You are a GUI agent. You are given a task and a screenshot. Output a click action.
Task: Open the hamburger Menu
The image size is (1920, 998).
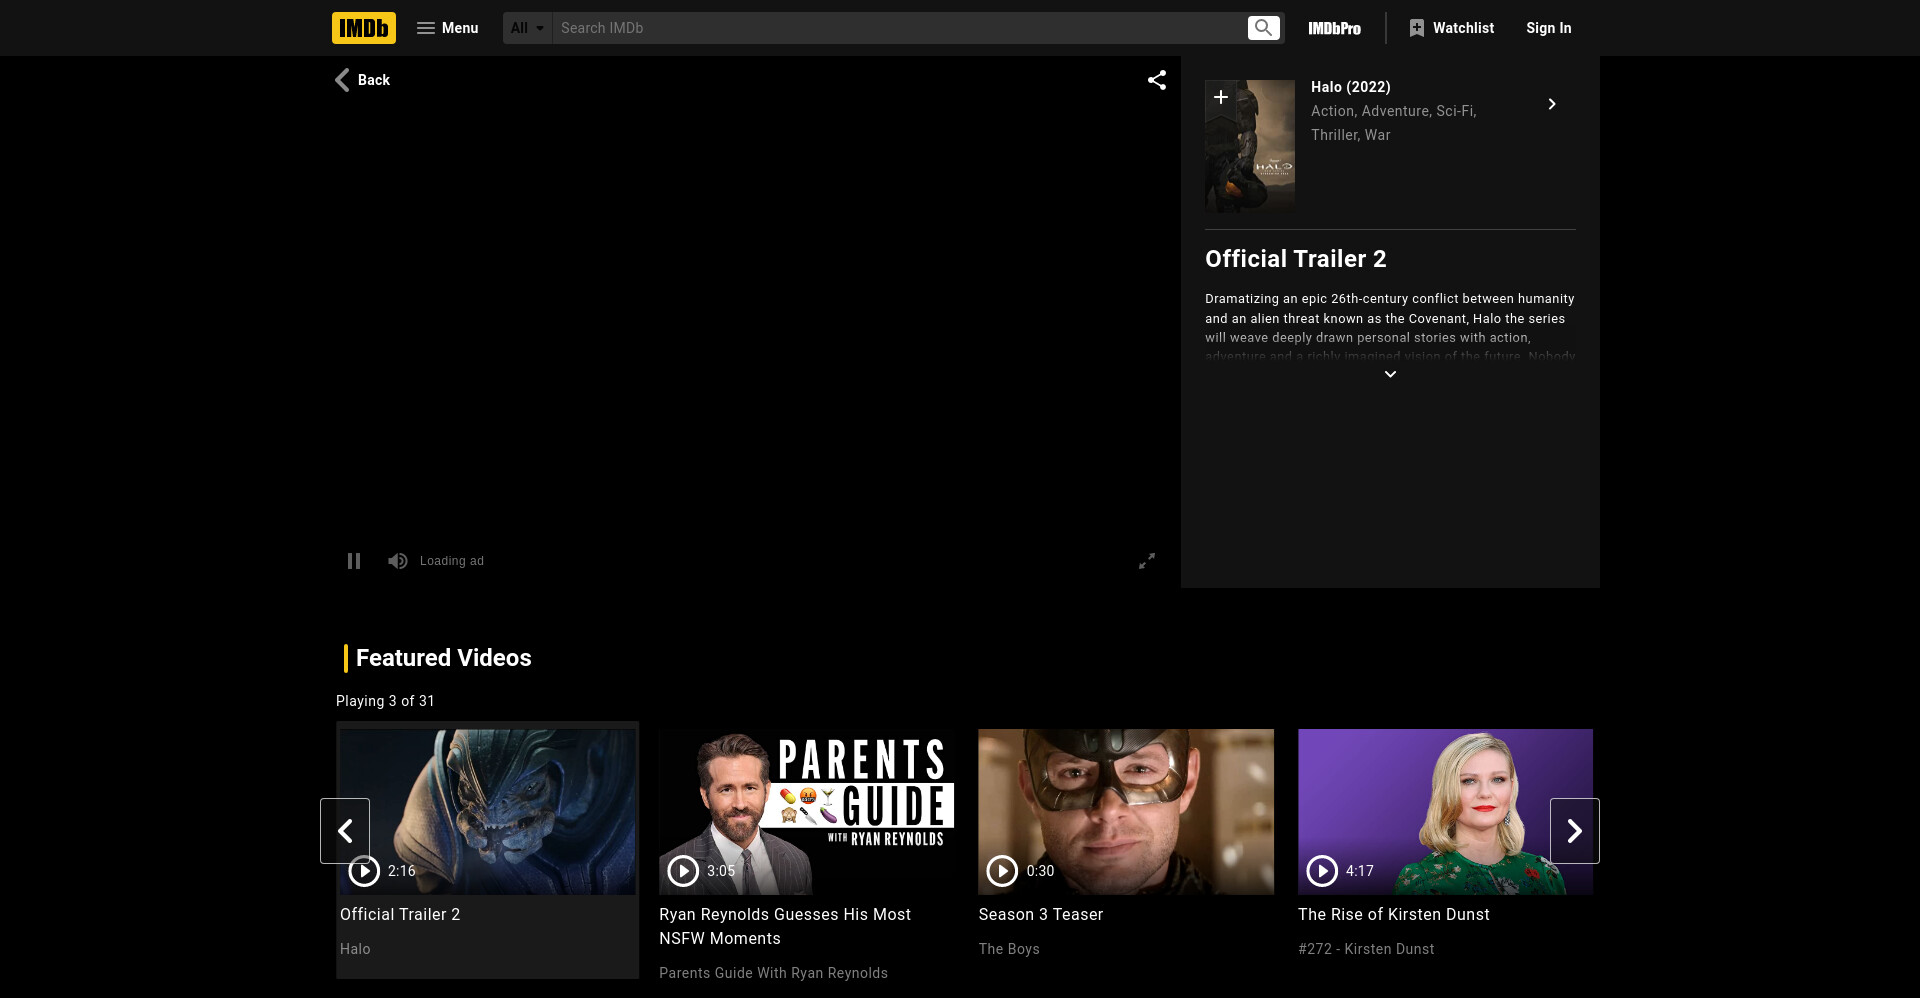click(447, 28)
